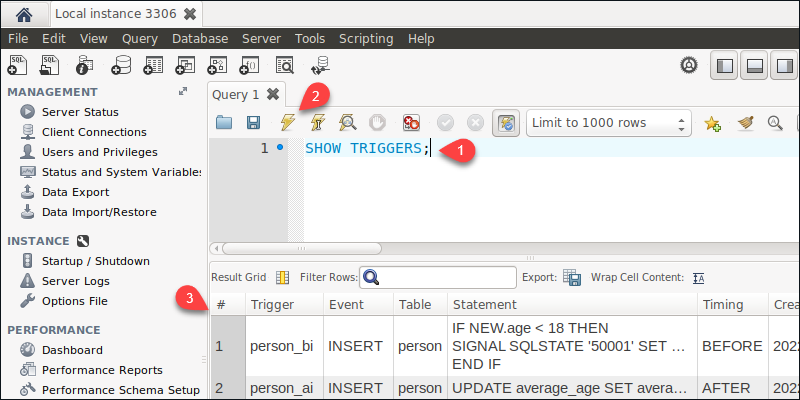Create a new function icon
Viewport: 800px width, 400px height.
pyautogui.click(x=250, y=65)
